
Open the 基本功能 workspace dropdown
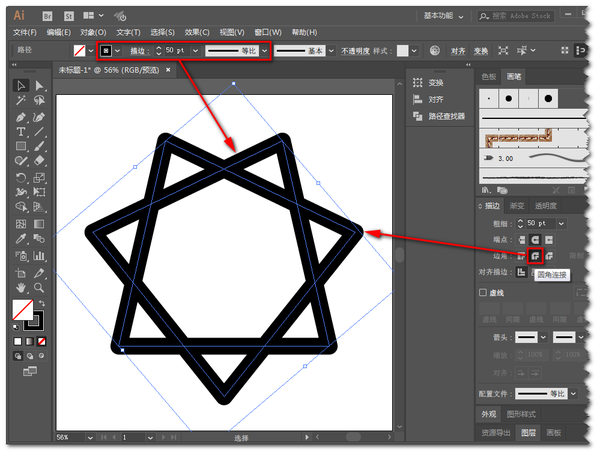(x=443, y=16)
